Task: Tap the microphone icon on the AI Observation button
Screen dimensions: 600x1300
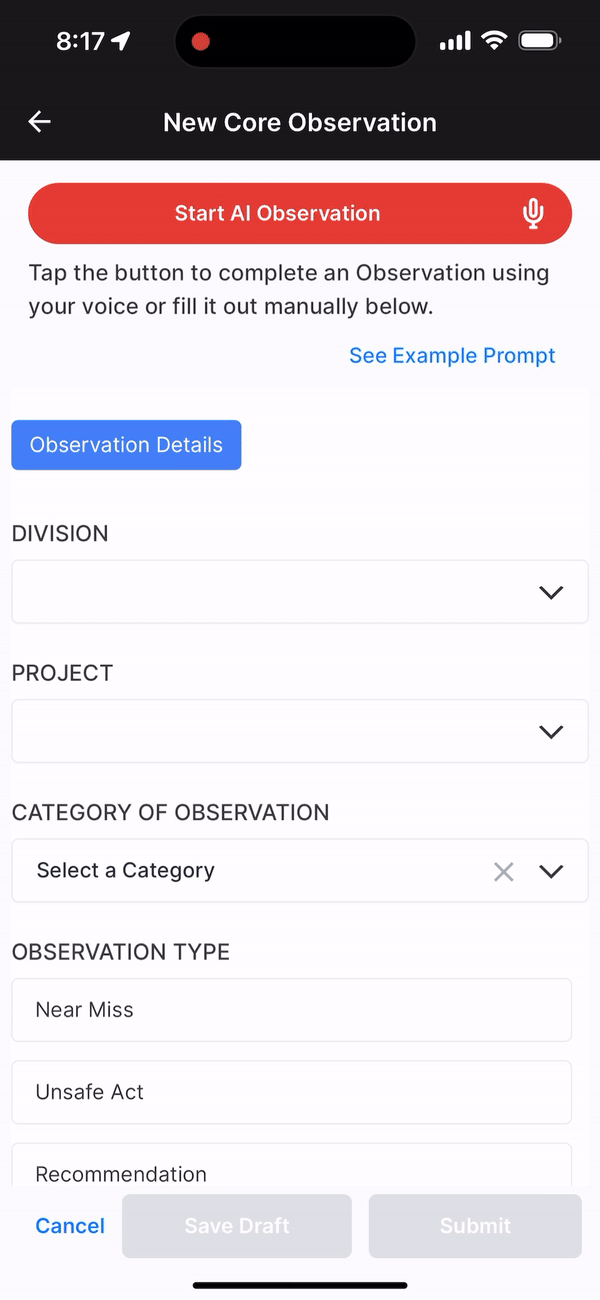Action: click(533, 213)
